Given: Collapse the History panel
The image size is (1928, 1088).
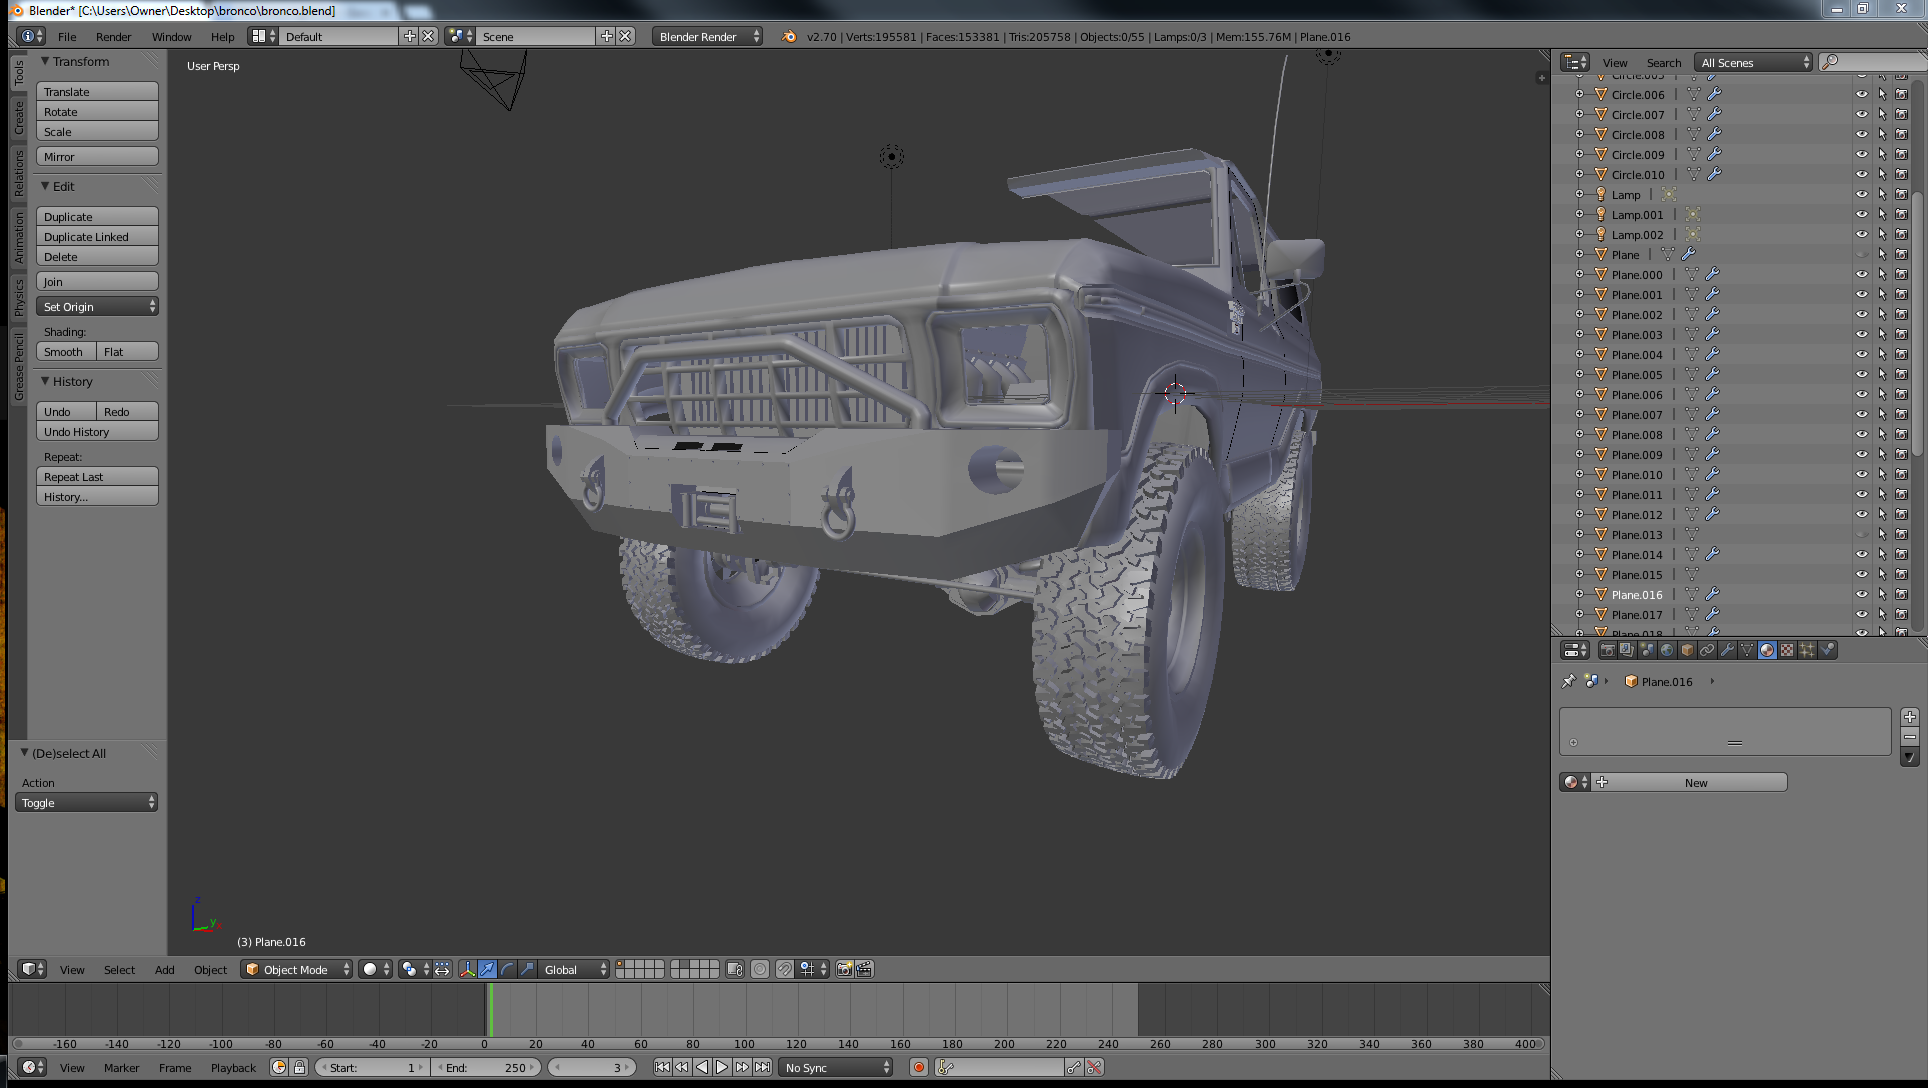Looking at the screenshot, I should [x=45, y=381].
